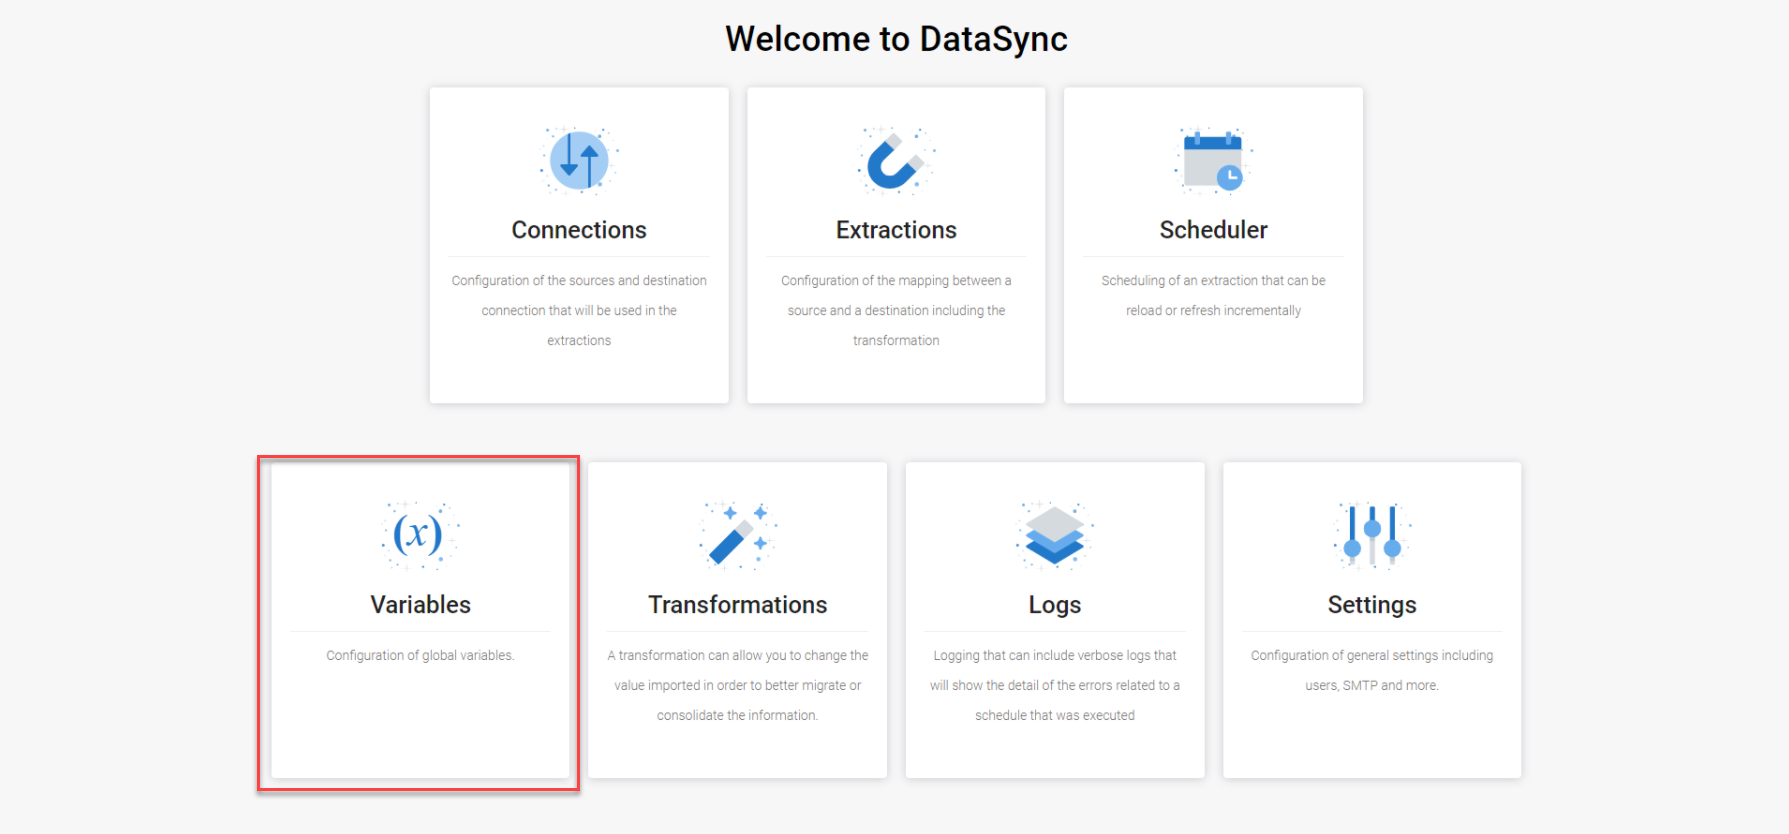The height and width of the screenshot is (834, 1789).
Task: Click the Transformations magic wand icon
Action: pyautogui.click(x=738, y=535)
